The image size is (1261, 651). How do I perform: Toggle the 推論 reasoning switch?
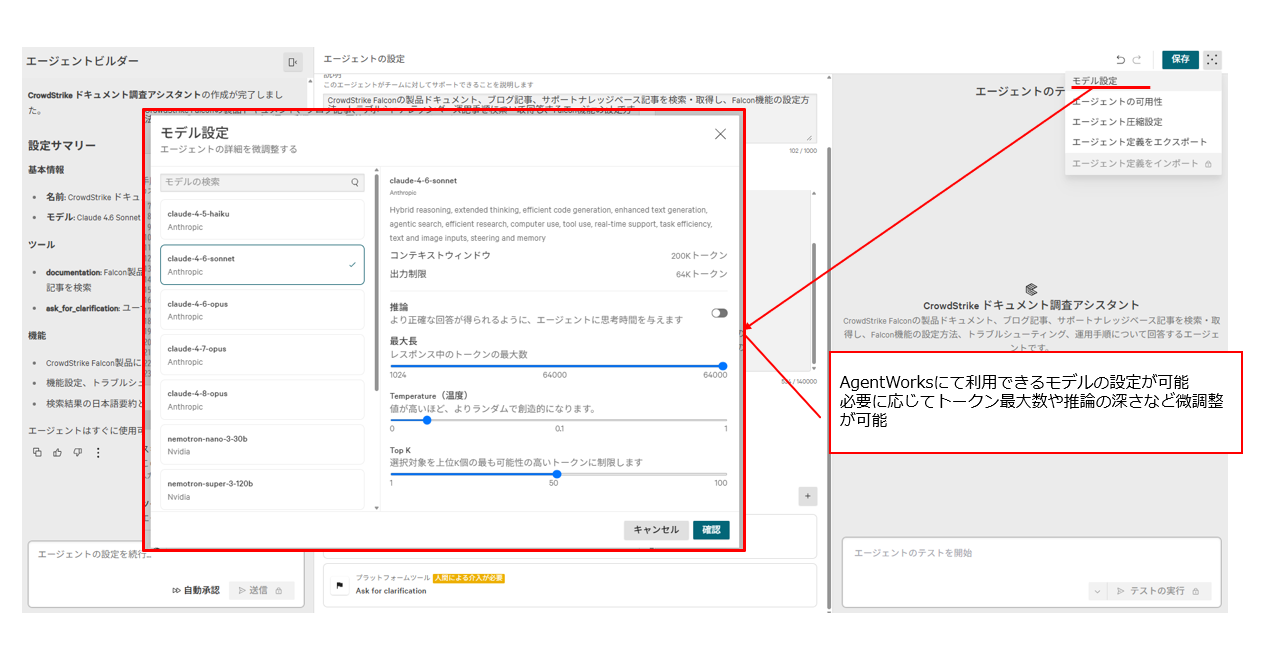pos(719,313)
